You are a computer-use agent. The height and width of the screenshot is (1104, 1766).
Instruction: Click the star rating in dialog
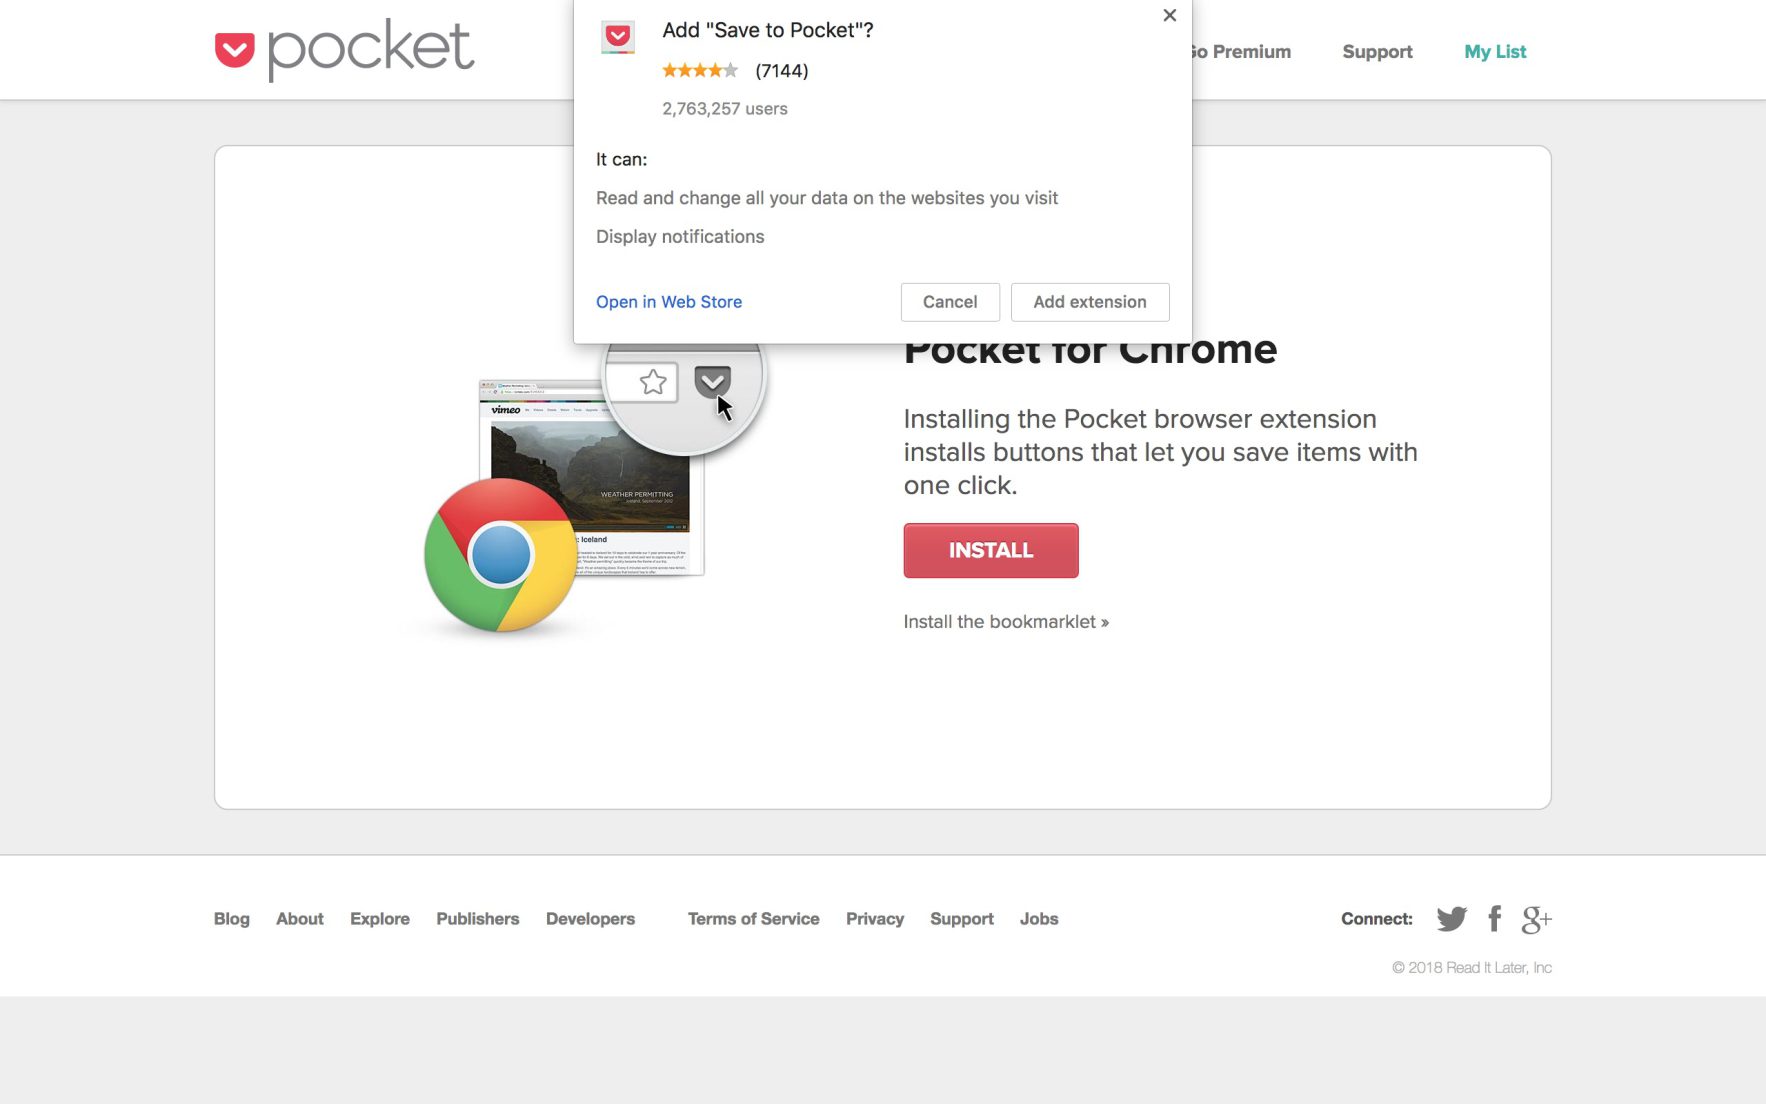tap(700, 70)
